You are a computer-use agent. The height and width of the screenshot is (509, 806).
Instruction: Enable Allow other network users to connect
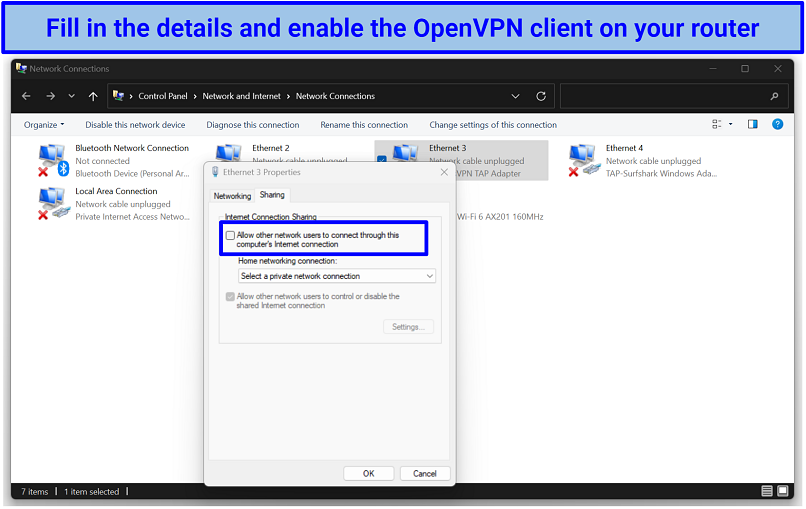(230, 235)
